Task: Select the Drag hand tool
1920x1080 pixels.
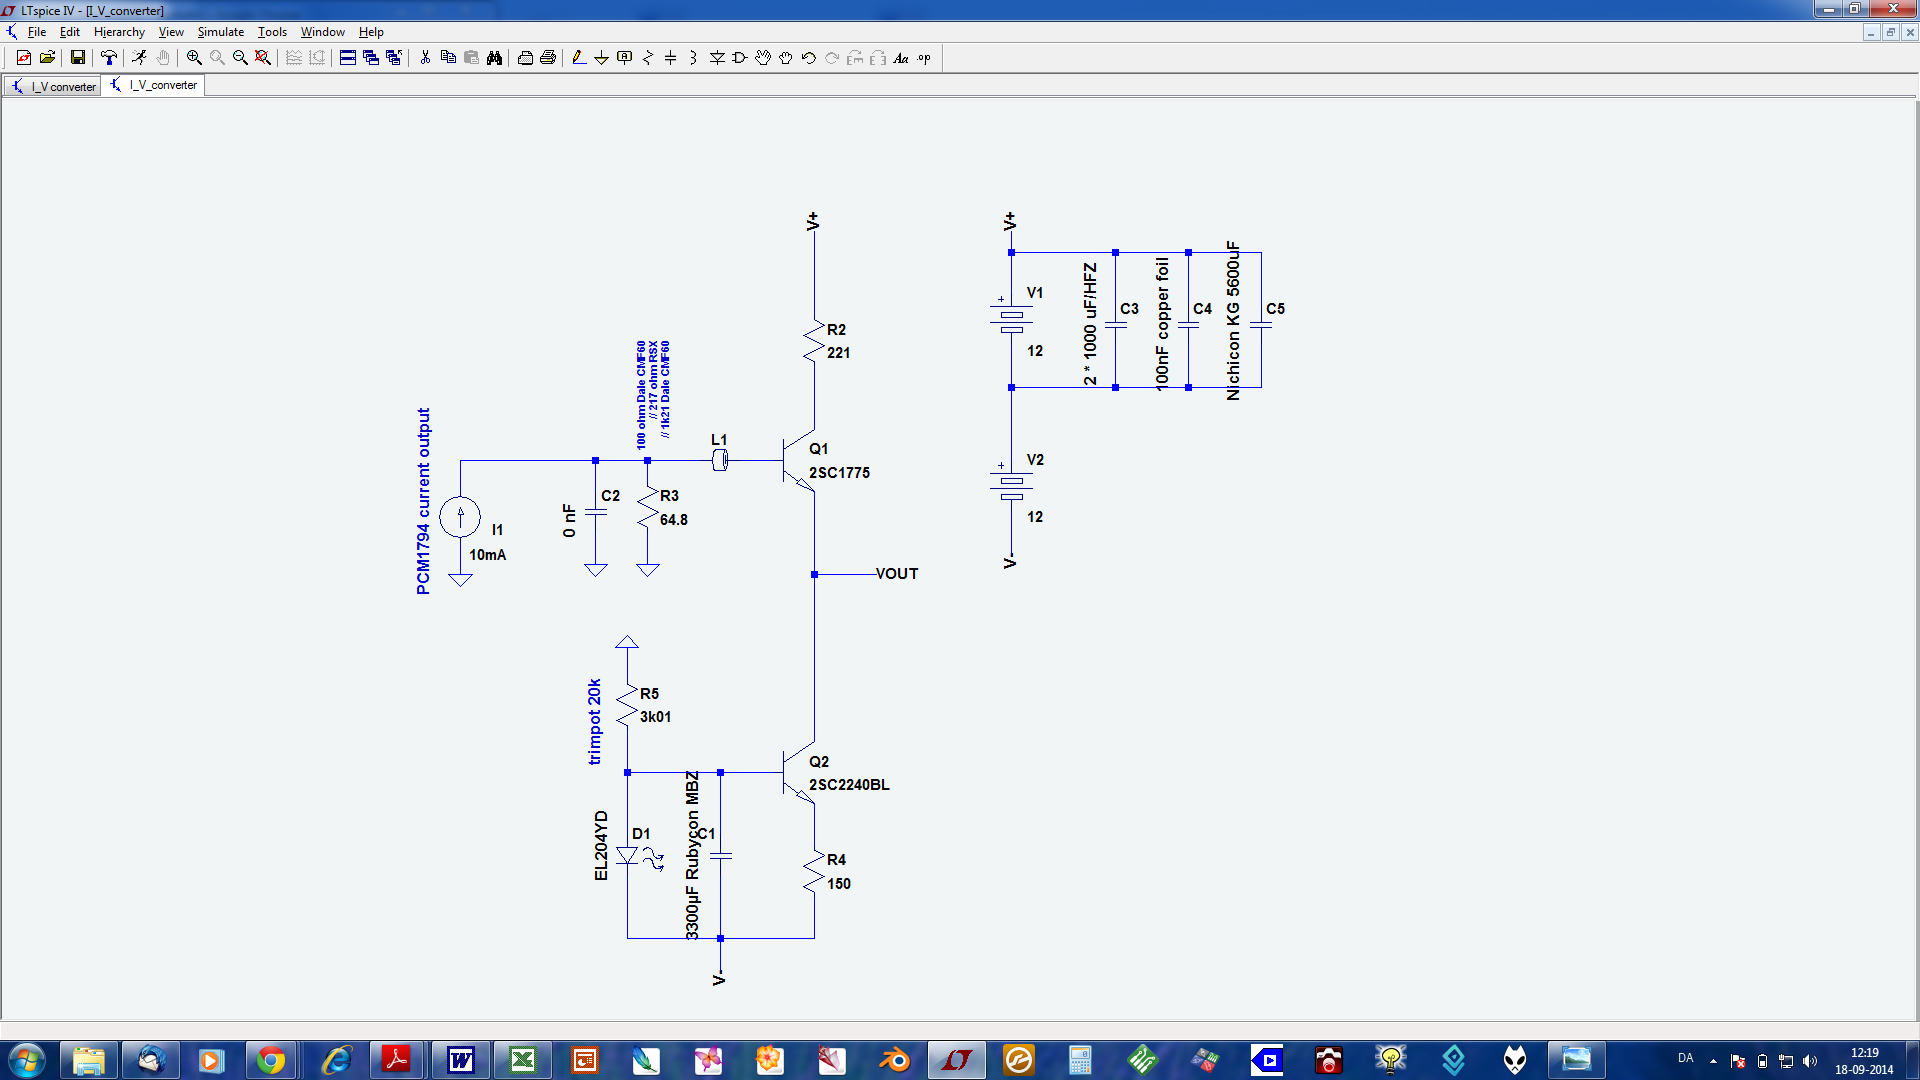Action: (x=786, y=58)
